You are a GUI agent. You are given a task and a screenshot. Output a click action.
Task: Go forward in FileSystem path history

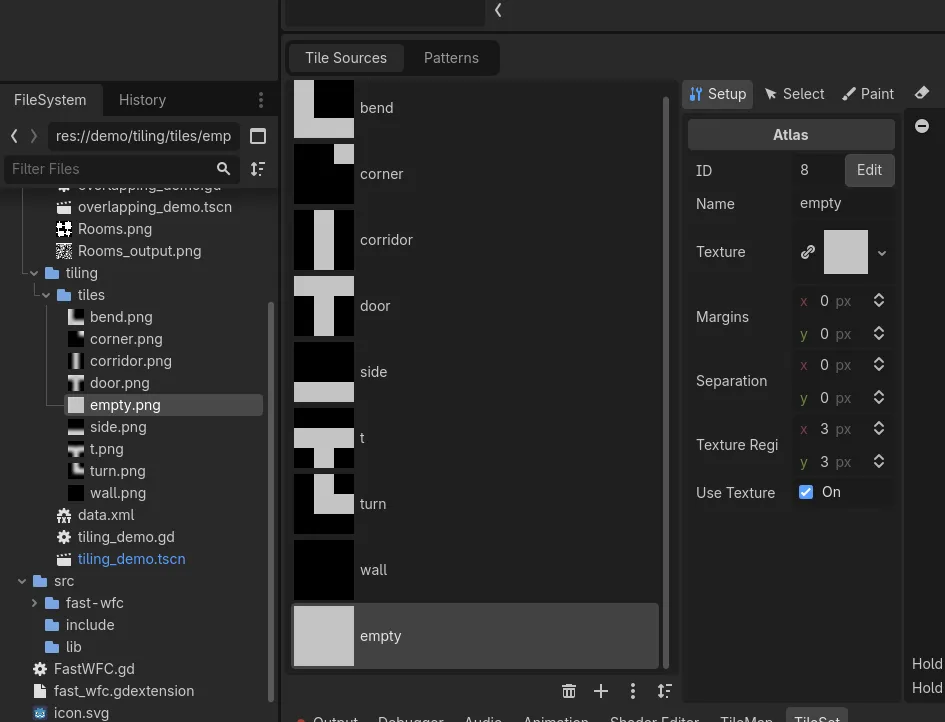[x=34, y=136]
